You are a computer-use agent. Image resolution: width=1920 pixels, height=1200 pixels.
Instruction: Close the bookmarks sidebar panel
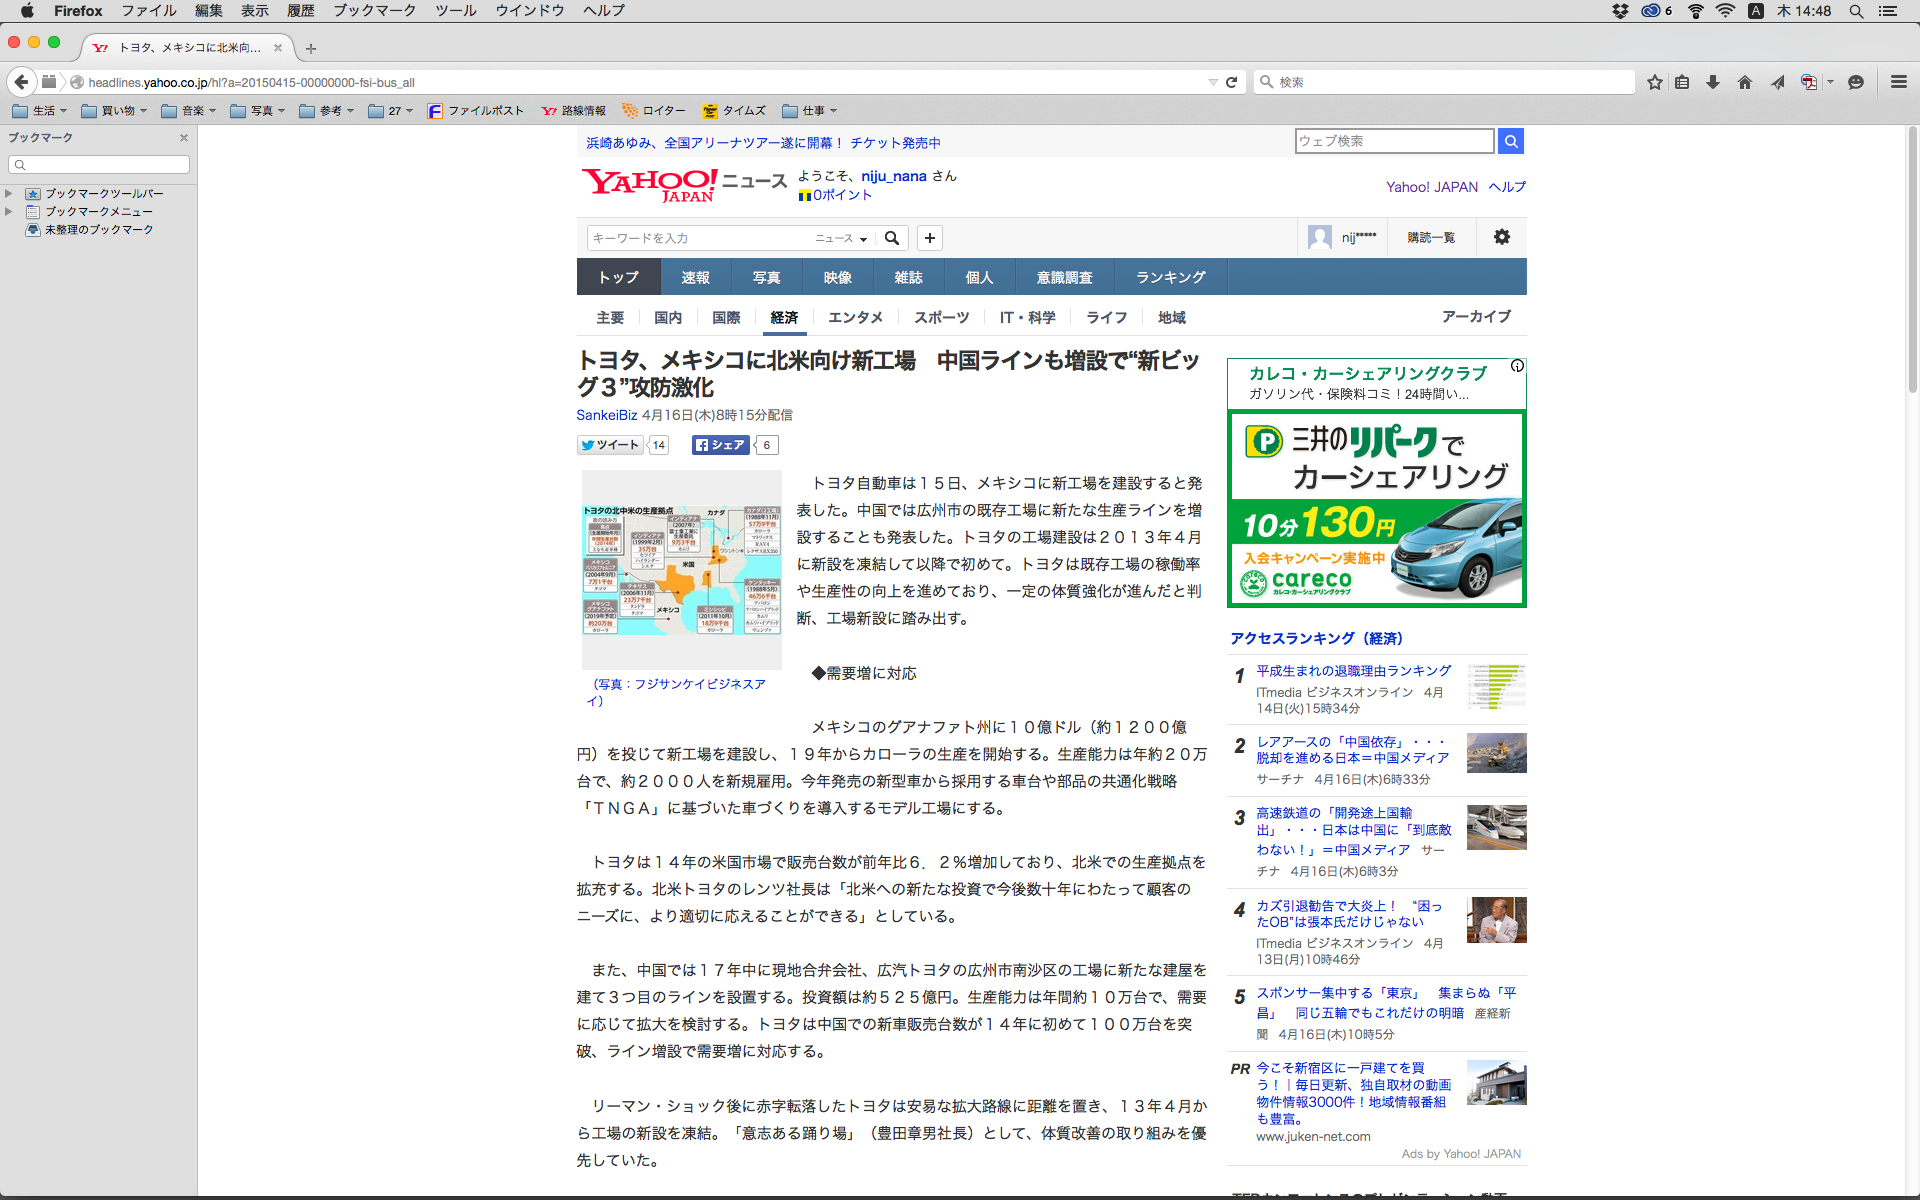tap(183, 138)
